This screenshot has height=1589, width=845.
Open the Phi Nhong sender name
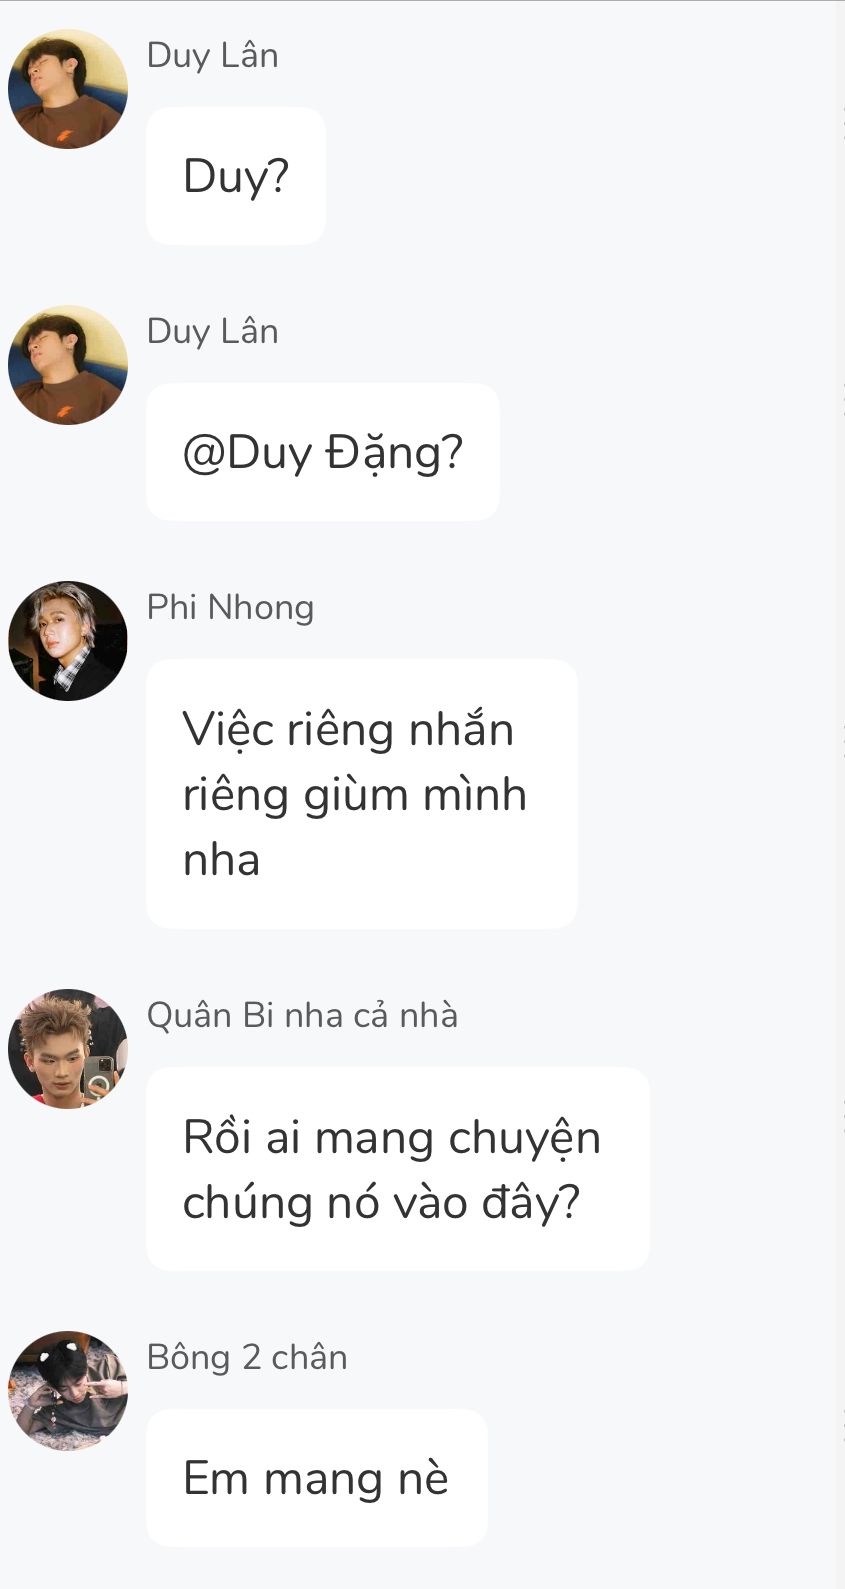click(x=230, y=607)
